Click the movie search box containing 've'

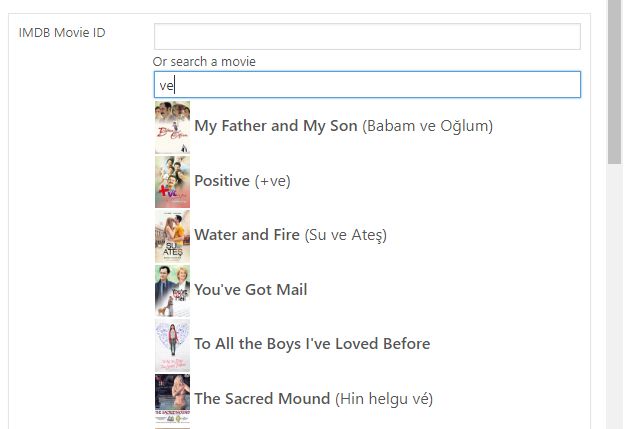(x=367, y=85)
